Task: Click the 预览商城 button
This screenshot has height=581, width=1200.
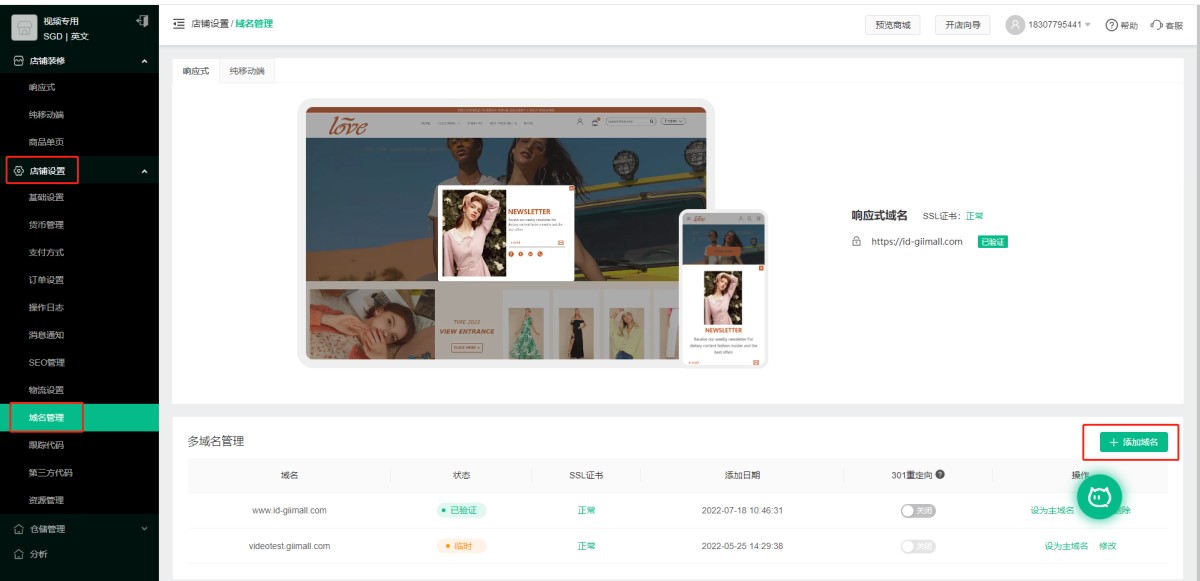Action: pyautogui.click(x=892, y=25)
